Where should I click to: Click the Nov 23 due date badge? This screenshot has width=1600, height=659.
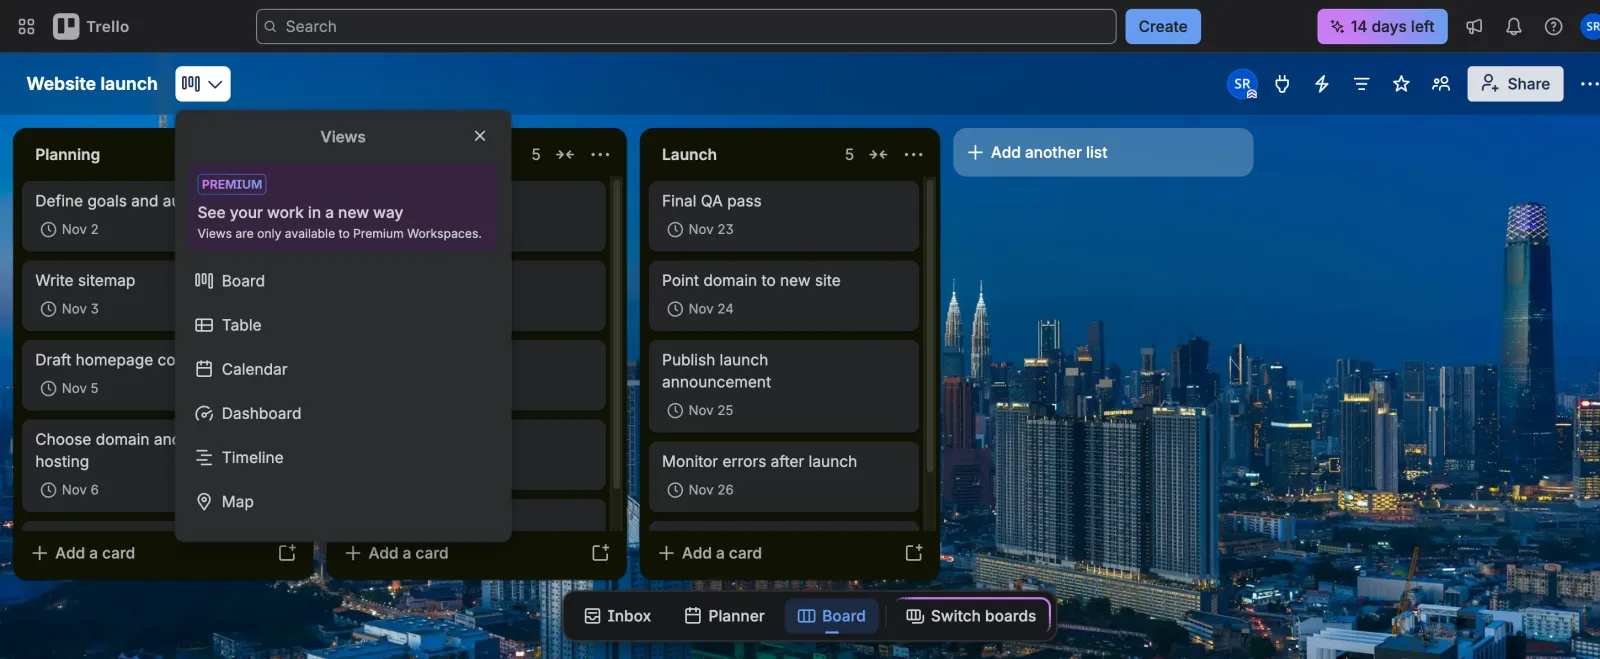tap(700, 229)
